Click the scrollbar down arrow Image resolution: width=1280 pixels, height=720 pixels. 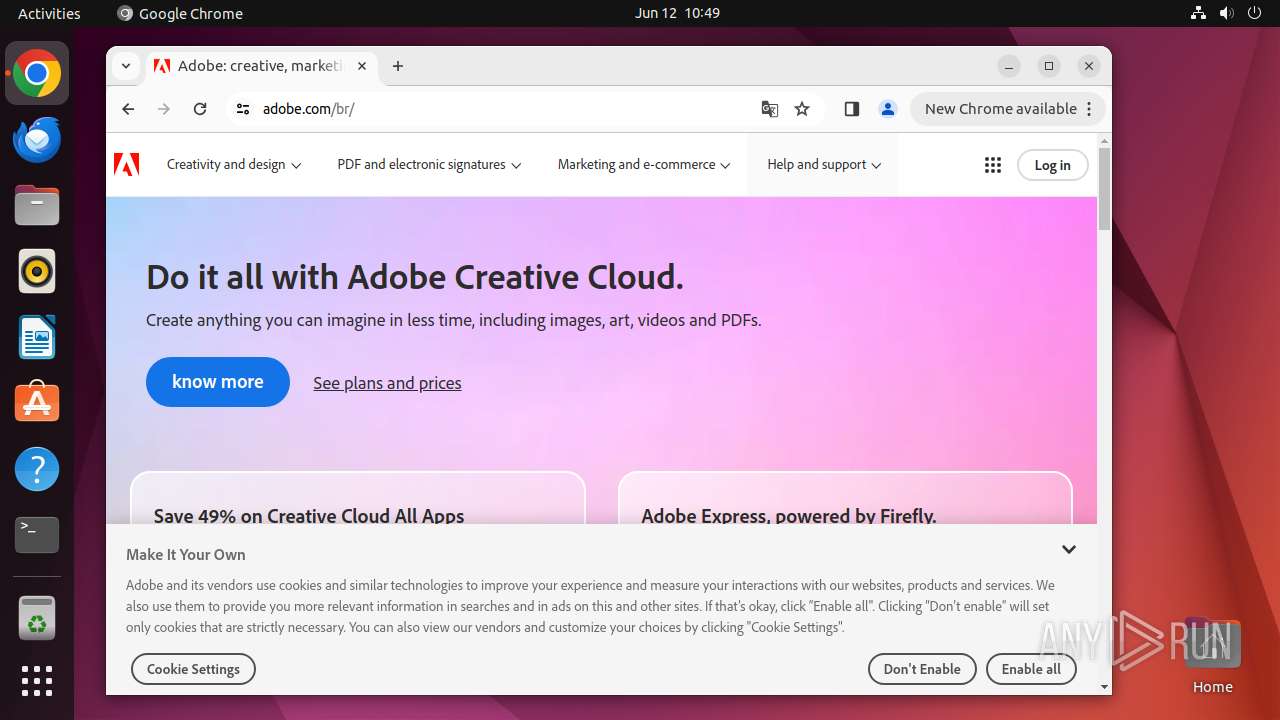(x=1104, y=687)
